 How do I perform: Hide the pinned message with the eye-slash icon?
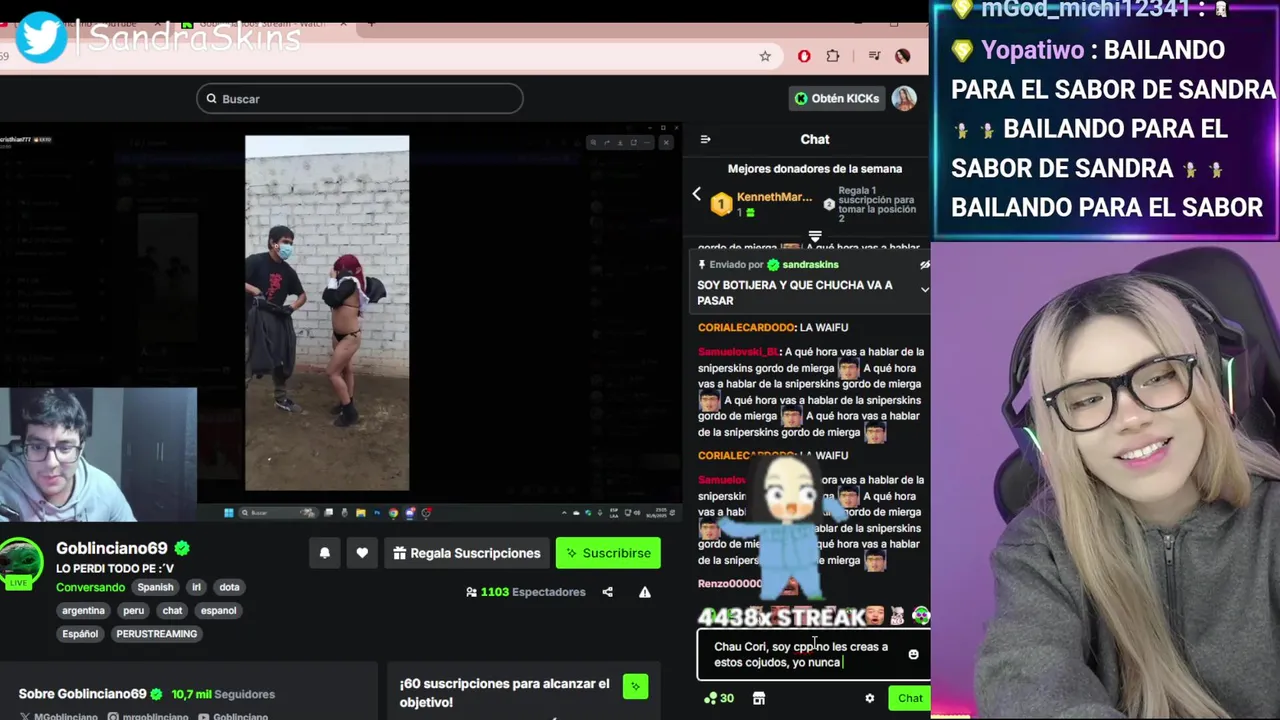pyautogui.click(x=924, y=265)
